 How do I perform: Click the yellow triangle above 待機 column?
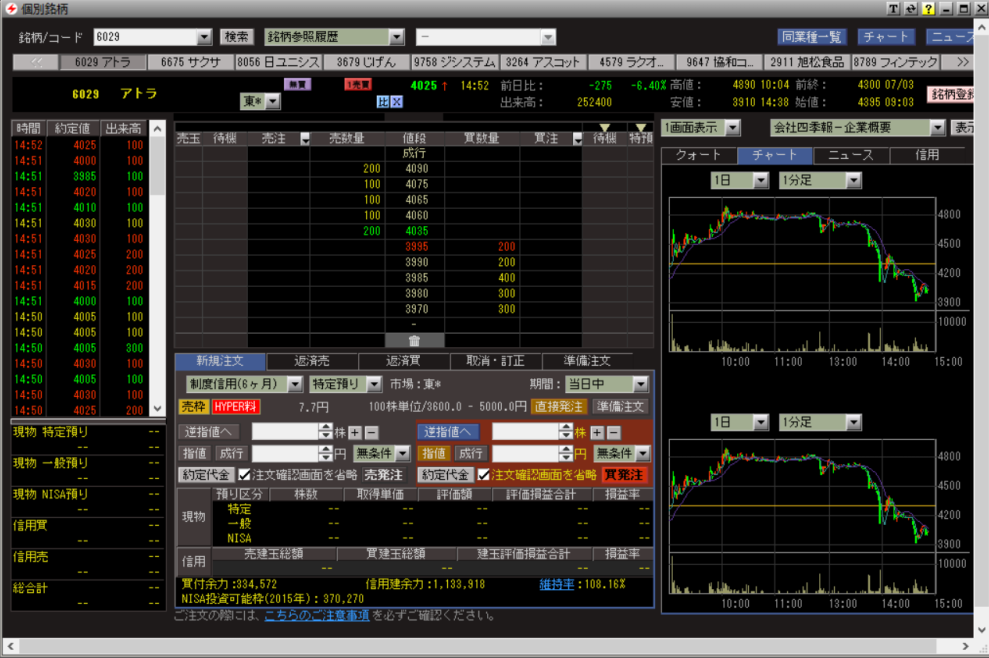pos(603,128)
